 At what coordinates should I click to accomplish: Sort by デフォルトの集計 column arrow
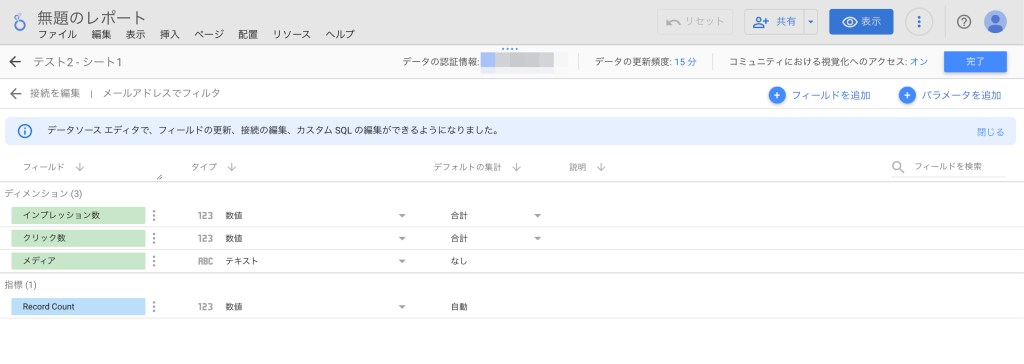pyautogui.click(x=516, y=167)
